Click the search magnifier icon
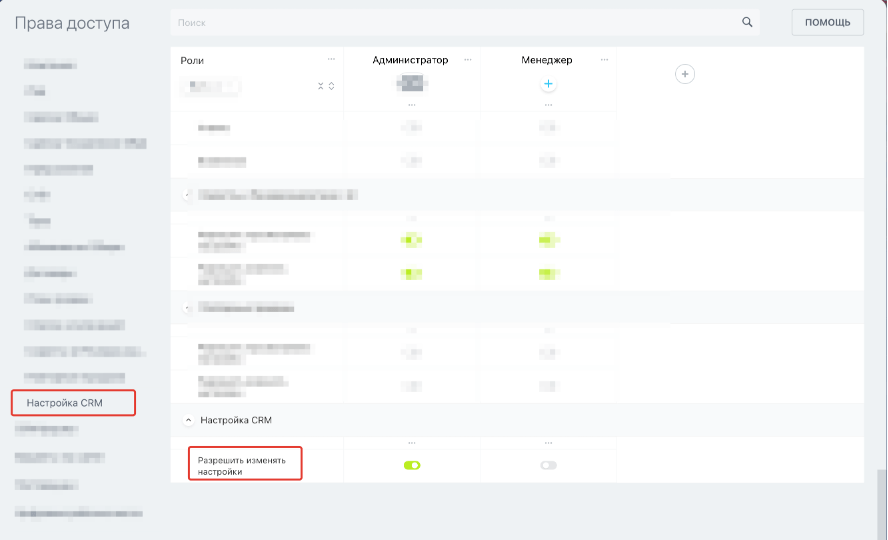Screen dimensions: 888x540 click(x=746, y=22)
